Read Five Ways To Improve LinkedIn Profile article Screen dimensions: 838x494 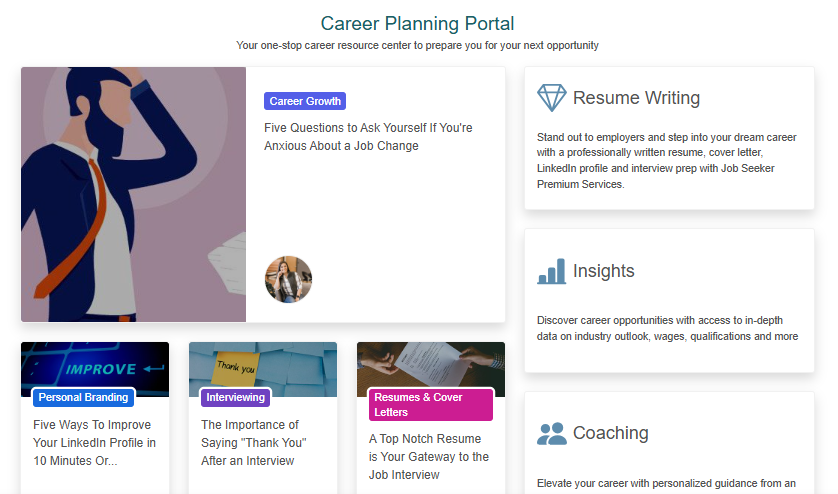[x=94, y=443]
